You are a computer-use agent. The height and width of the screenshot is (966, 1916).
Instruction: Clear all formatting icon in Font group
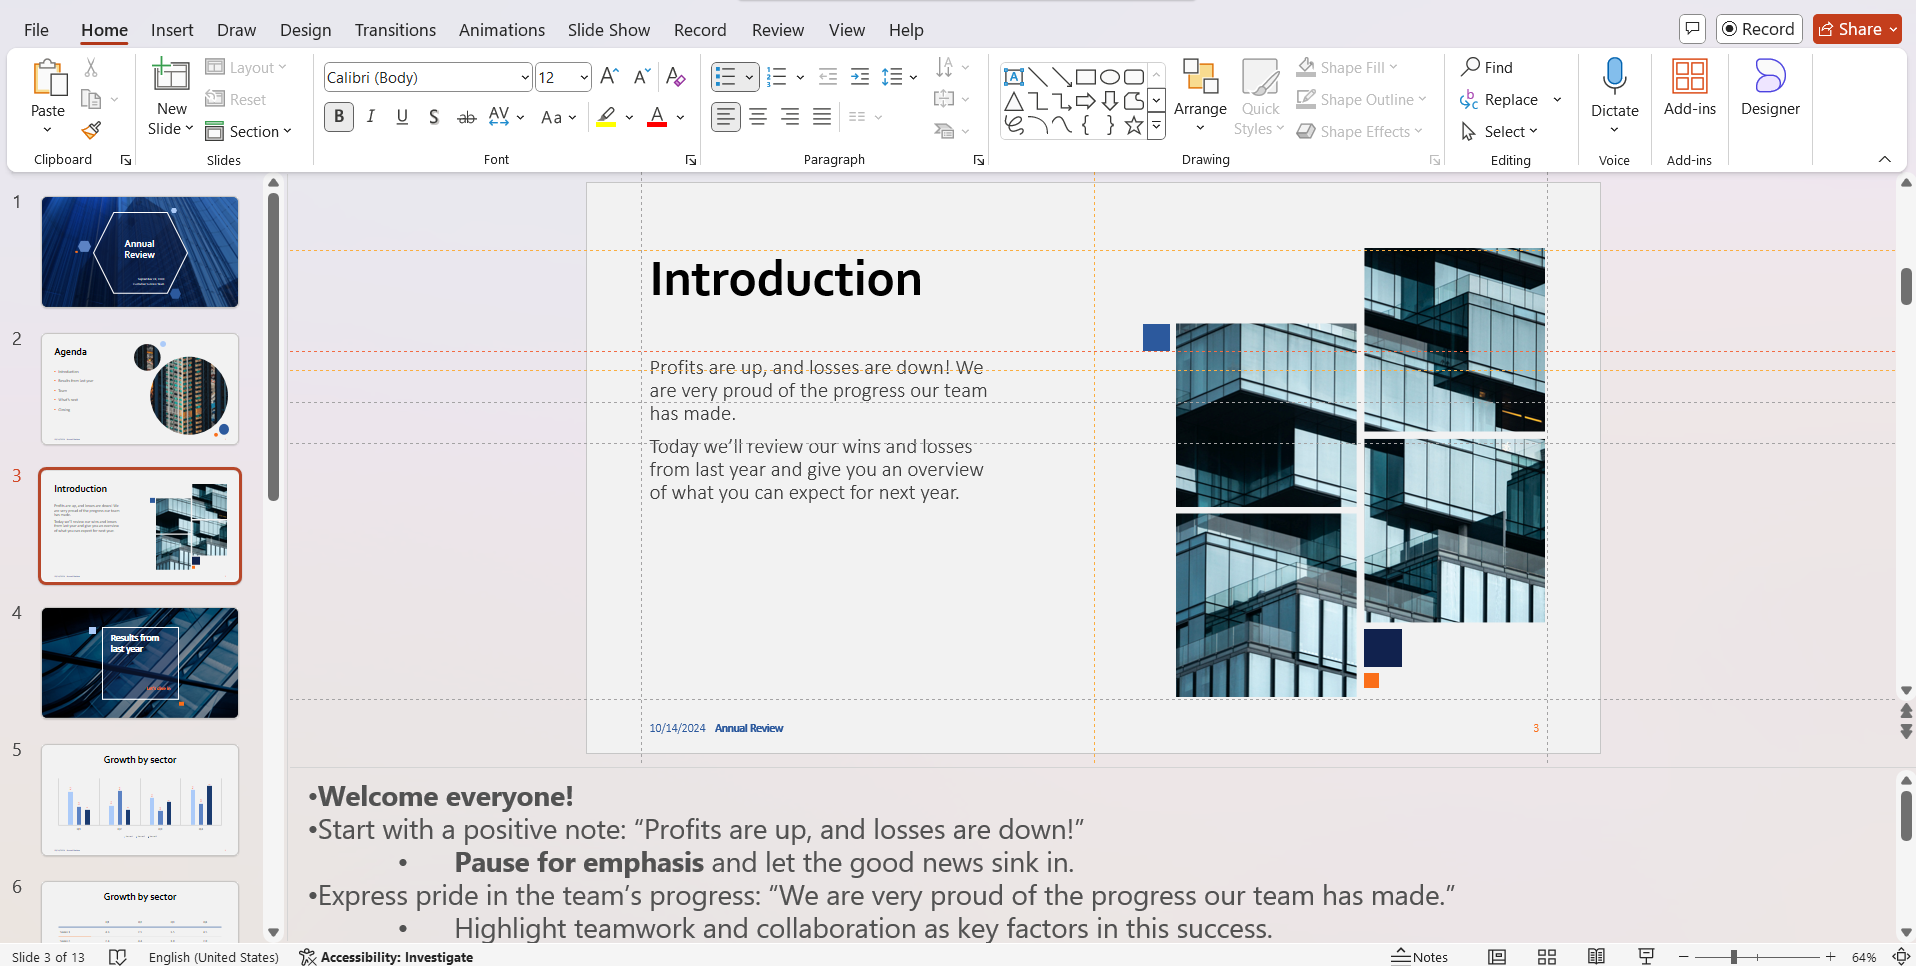coord(676,77)
